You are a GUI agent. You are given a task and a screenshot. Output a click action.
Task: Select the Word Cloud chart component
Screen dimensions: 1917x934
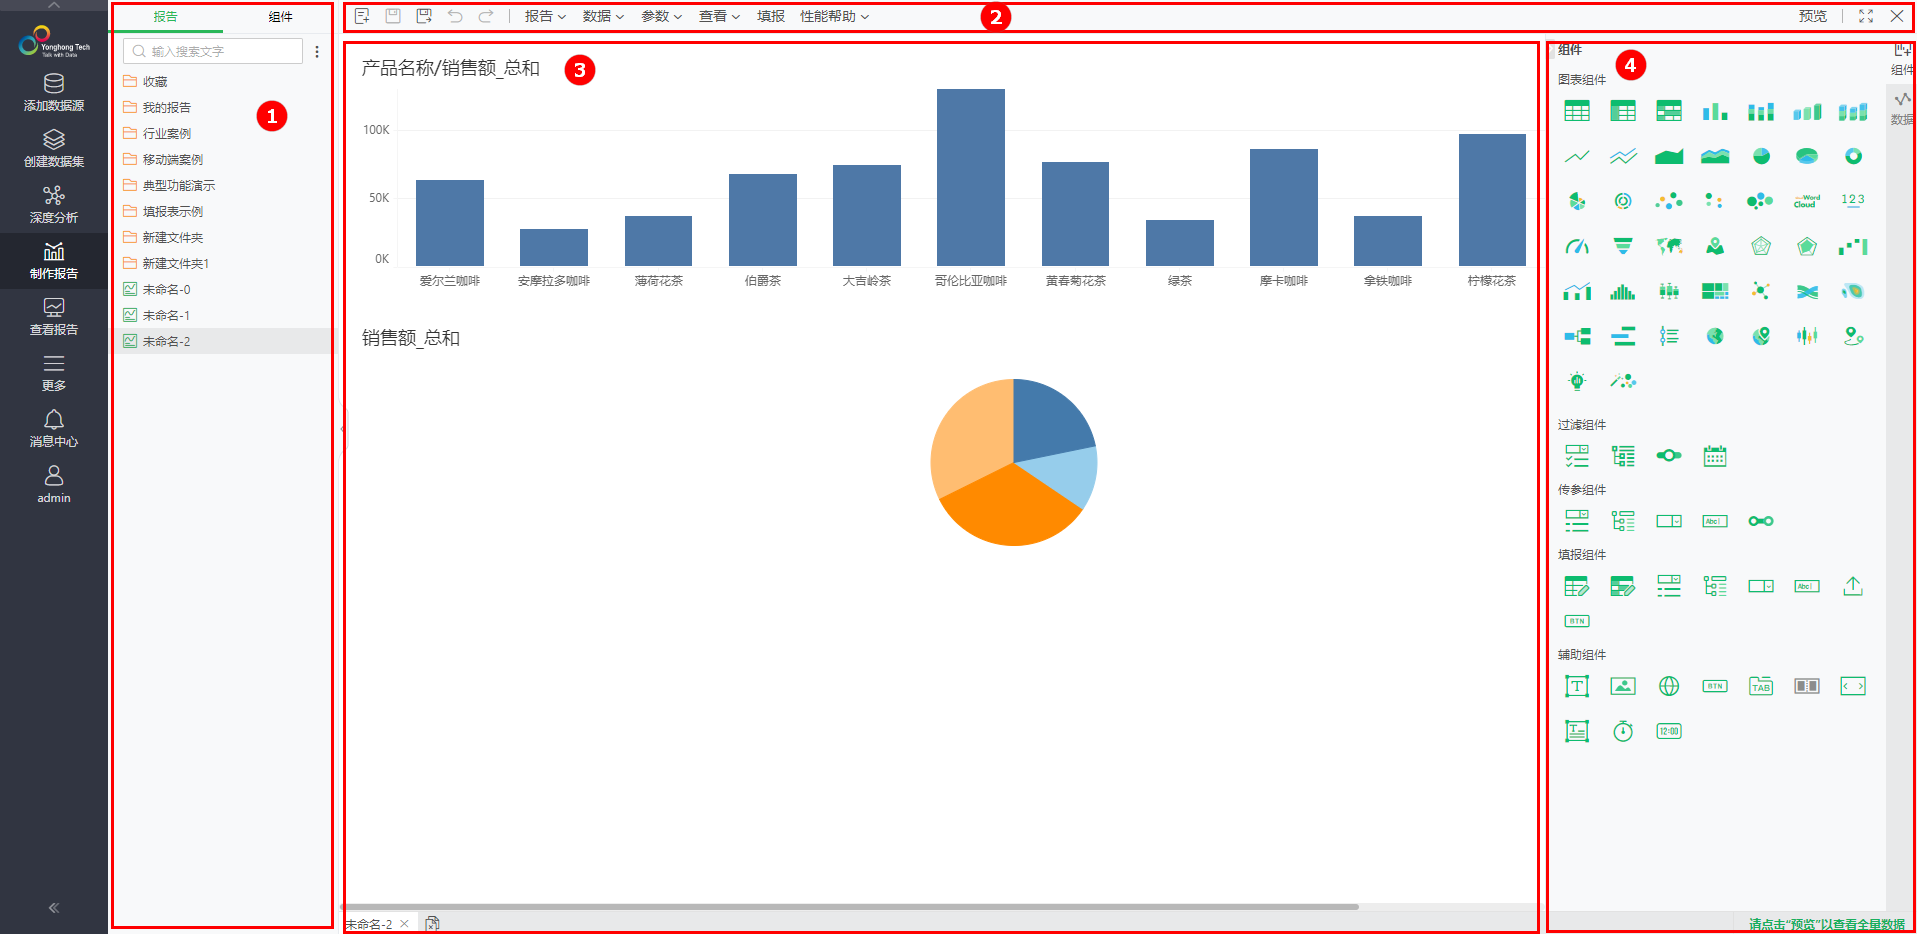[x=1806, y=201]
